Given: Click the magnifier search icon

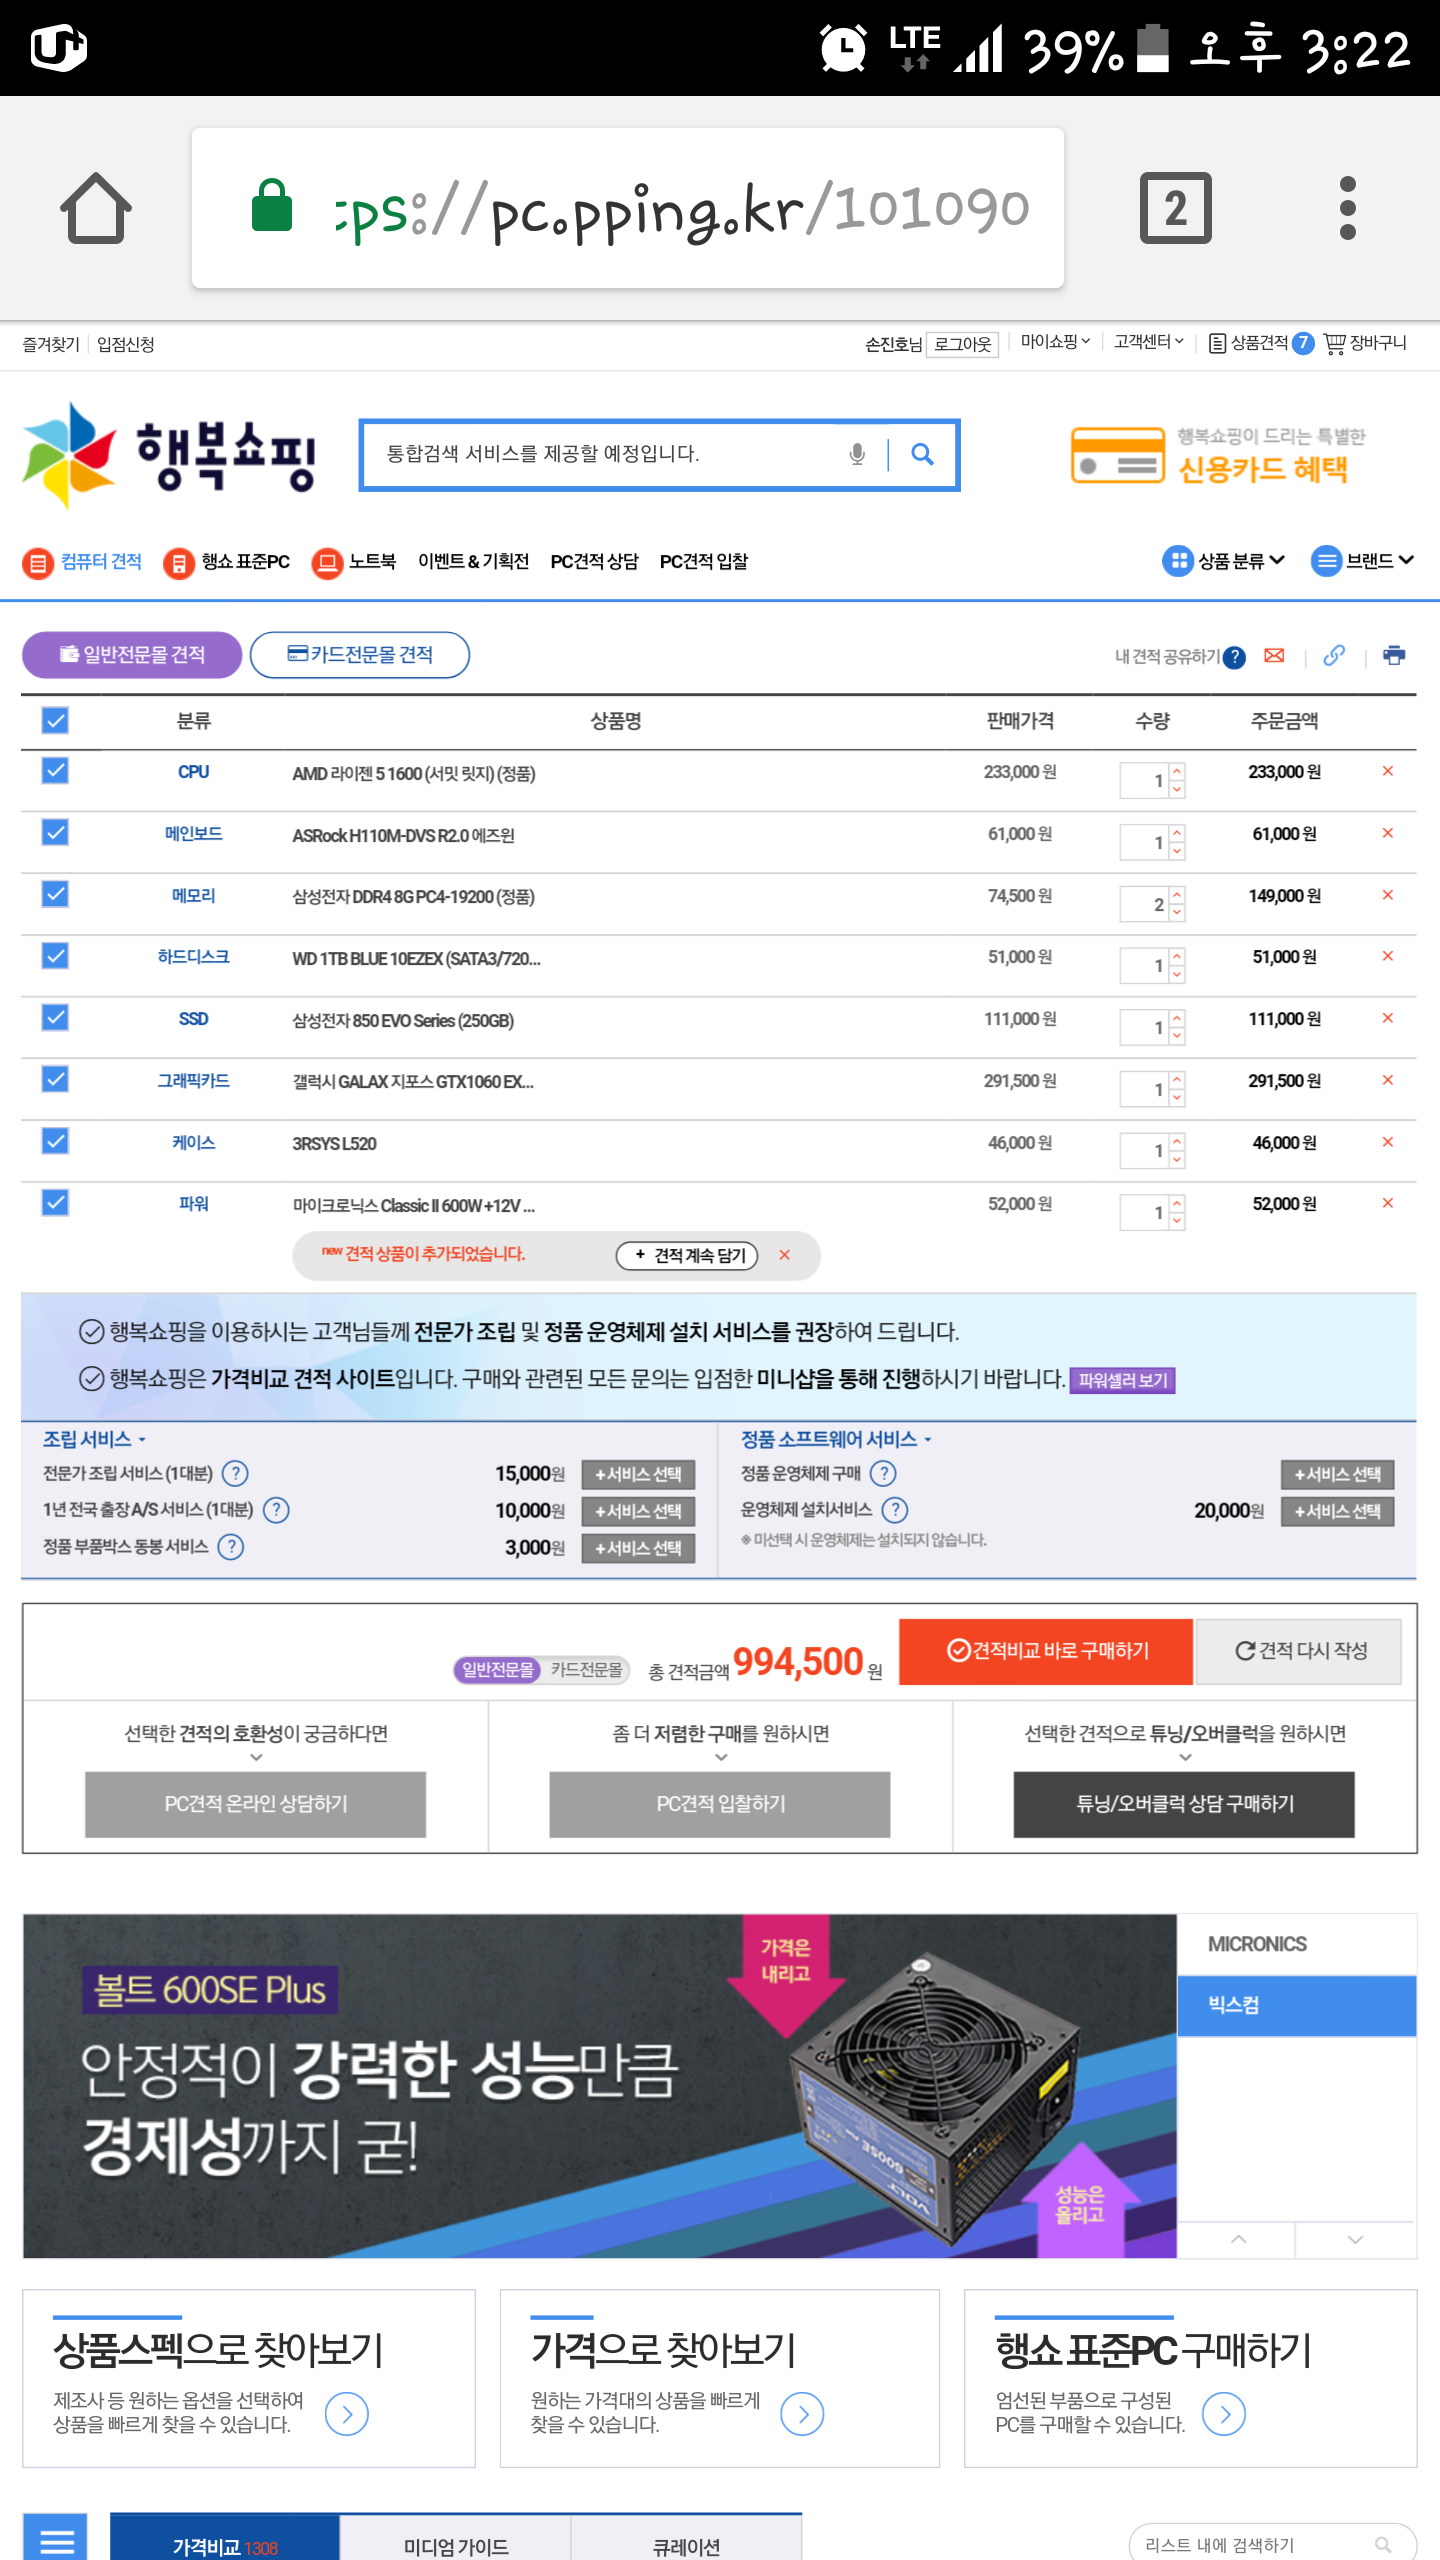Looking at the screenshot, I should 922,455.
